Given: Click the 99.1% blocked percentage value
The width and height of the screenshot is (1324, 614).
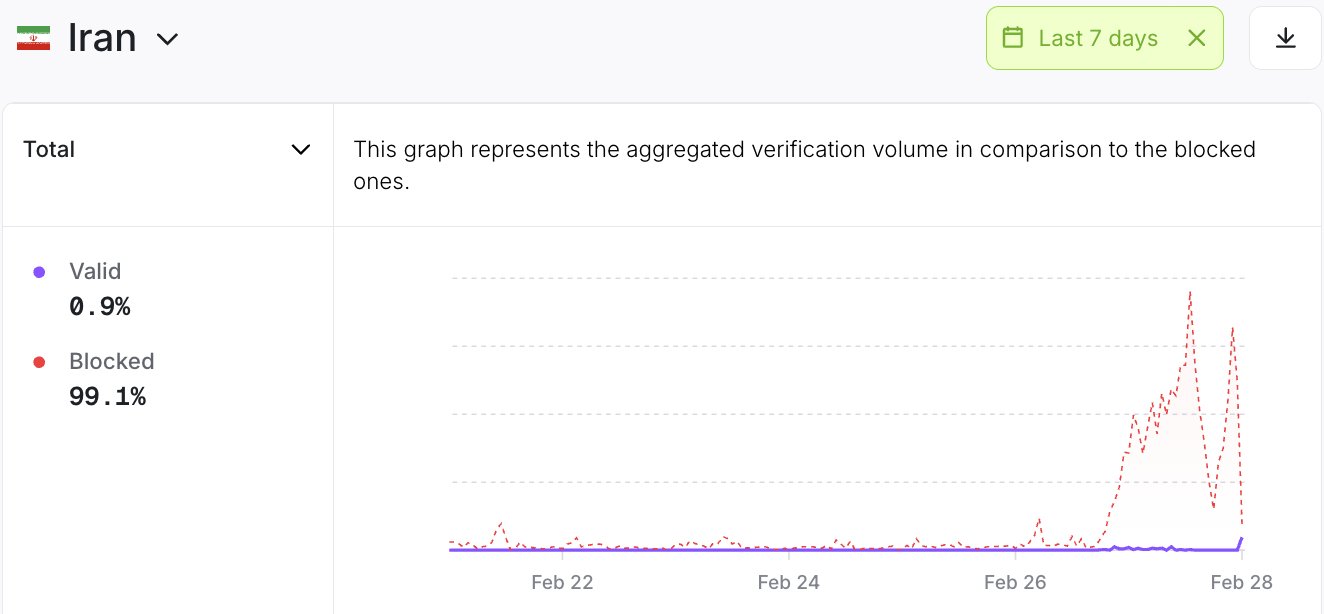Looking at the screenshot, I should [x=107, y=397].
